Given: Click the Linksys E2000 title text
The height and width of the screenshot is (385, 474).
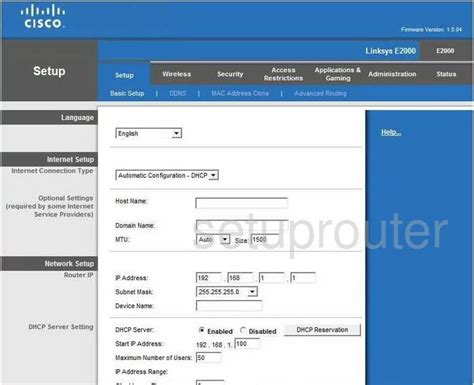Looking at the screenshot, I should (x=390, y=51).
